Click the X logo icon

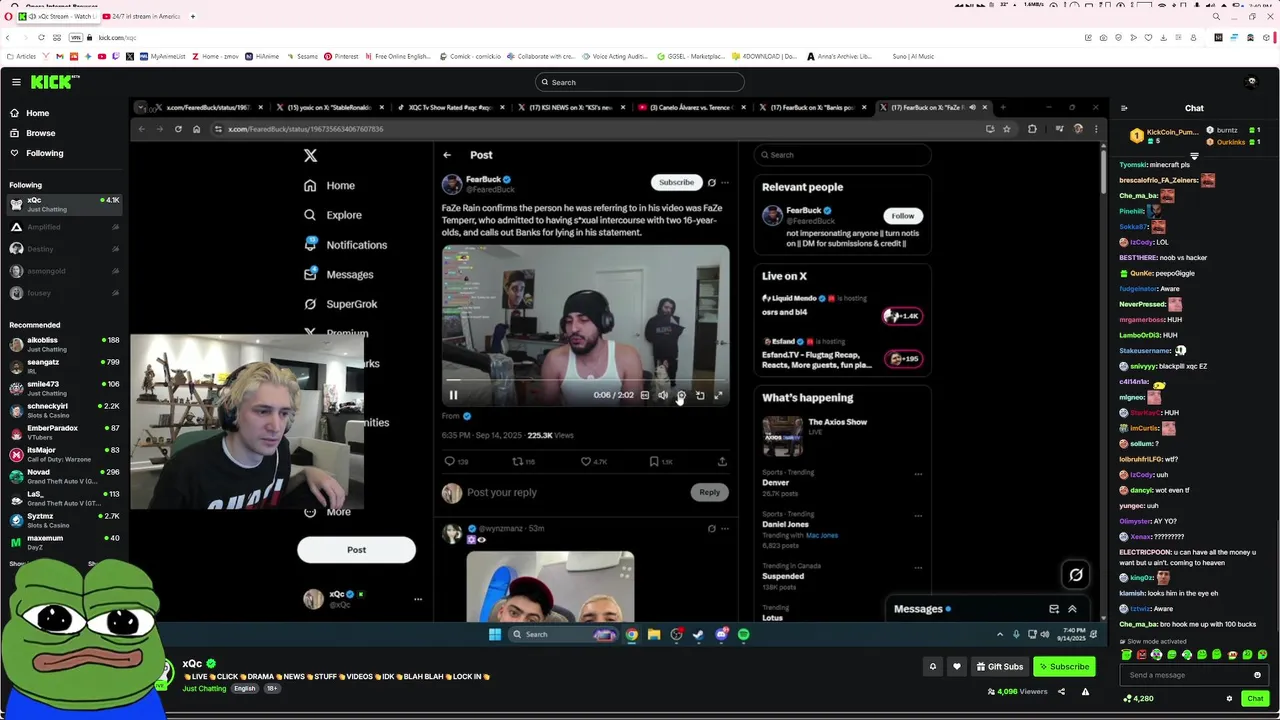pyautogui.click(x=310, y=155)
